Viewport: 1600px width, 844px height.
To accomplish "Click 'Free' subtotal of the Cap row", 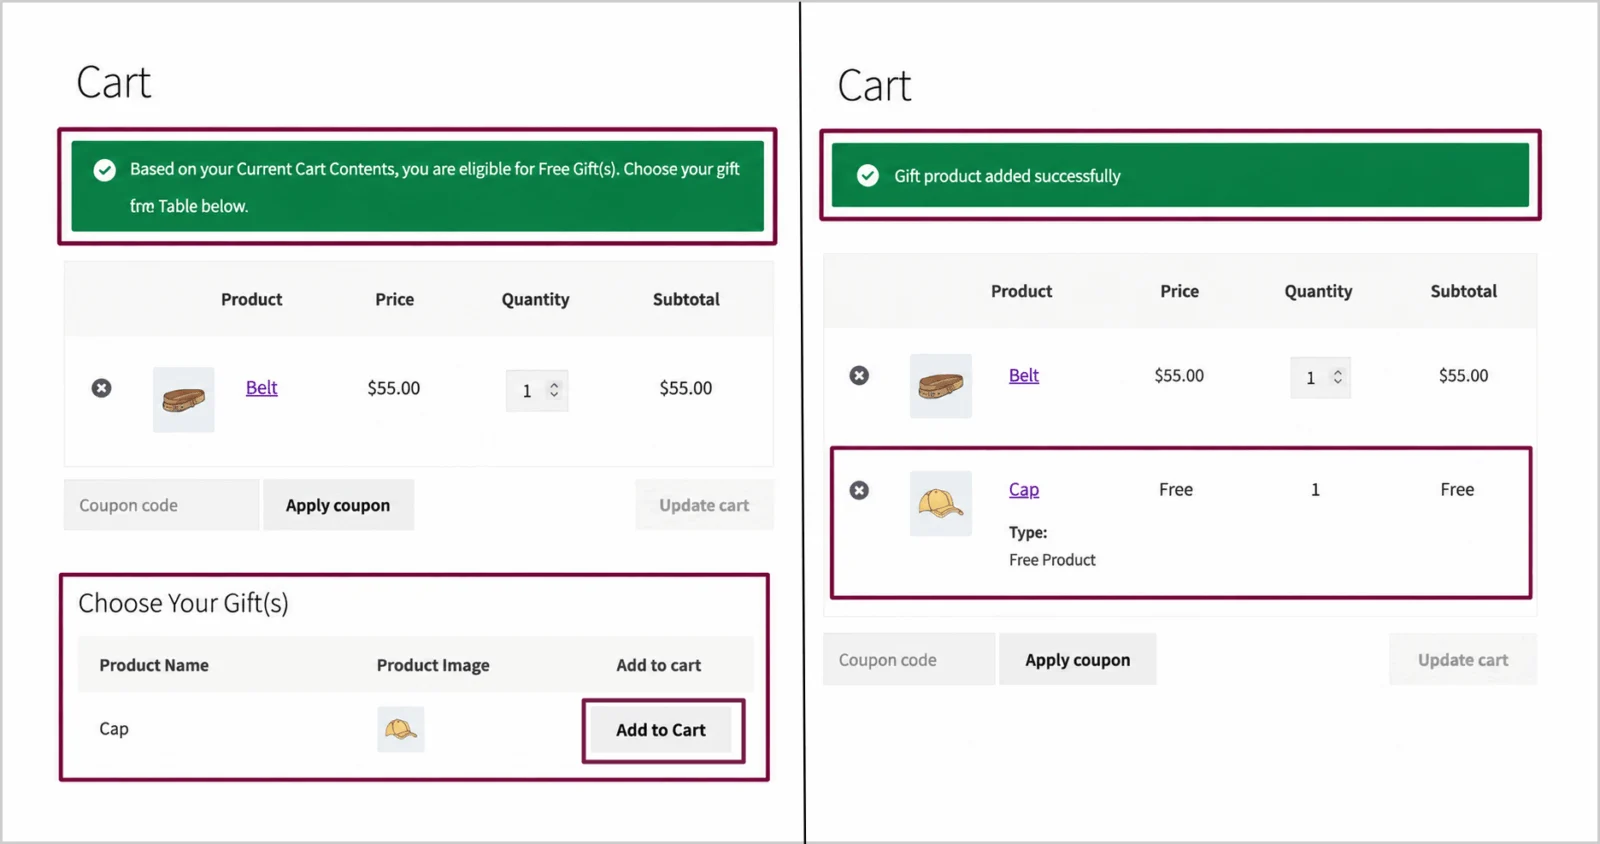I will coord(1457,489).
